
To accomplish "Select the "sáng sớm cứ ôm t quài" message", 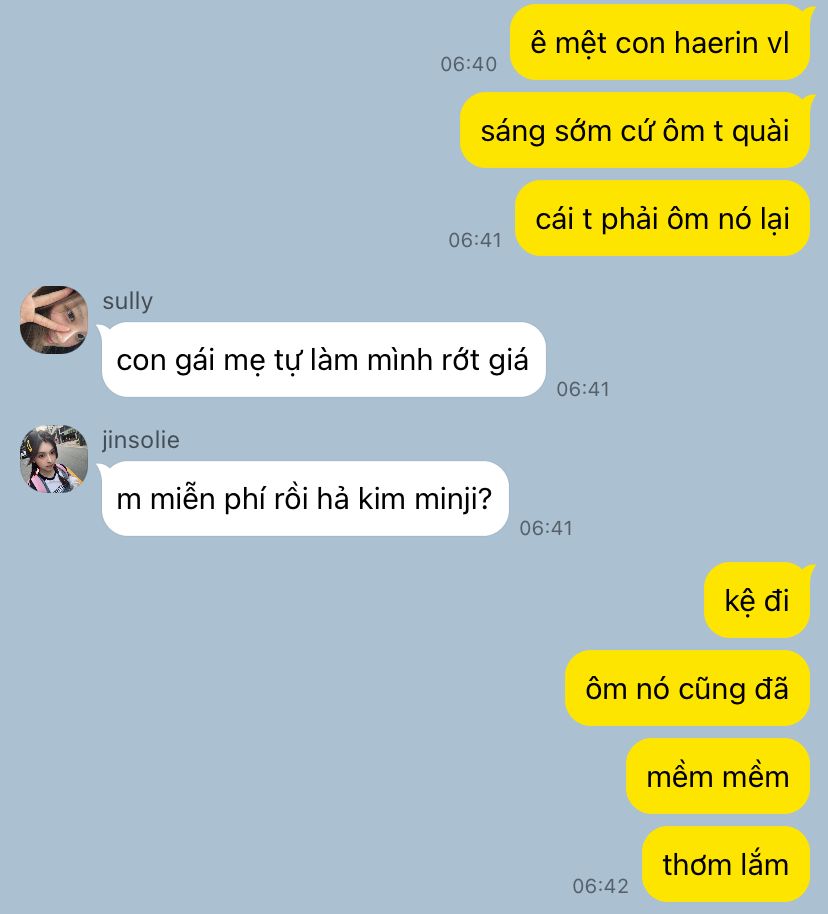I will point(635,131).
